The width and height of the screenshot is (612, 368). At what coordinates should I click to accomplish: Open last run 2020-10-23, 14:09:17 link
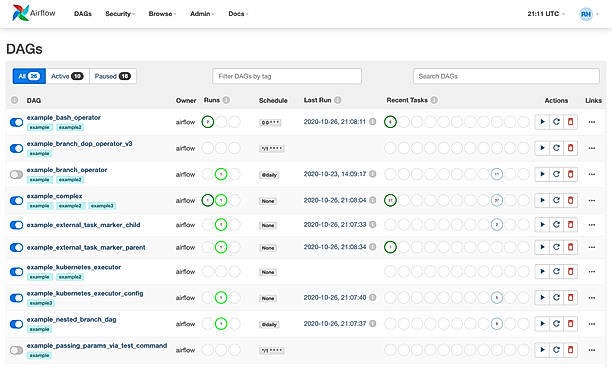pos(335,174)
